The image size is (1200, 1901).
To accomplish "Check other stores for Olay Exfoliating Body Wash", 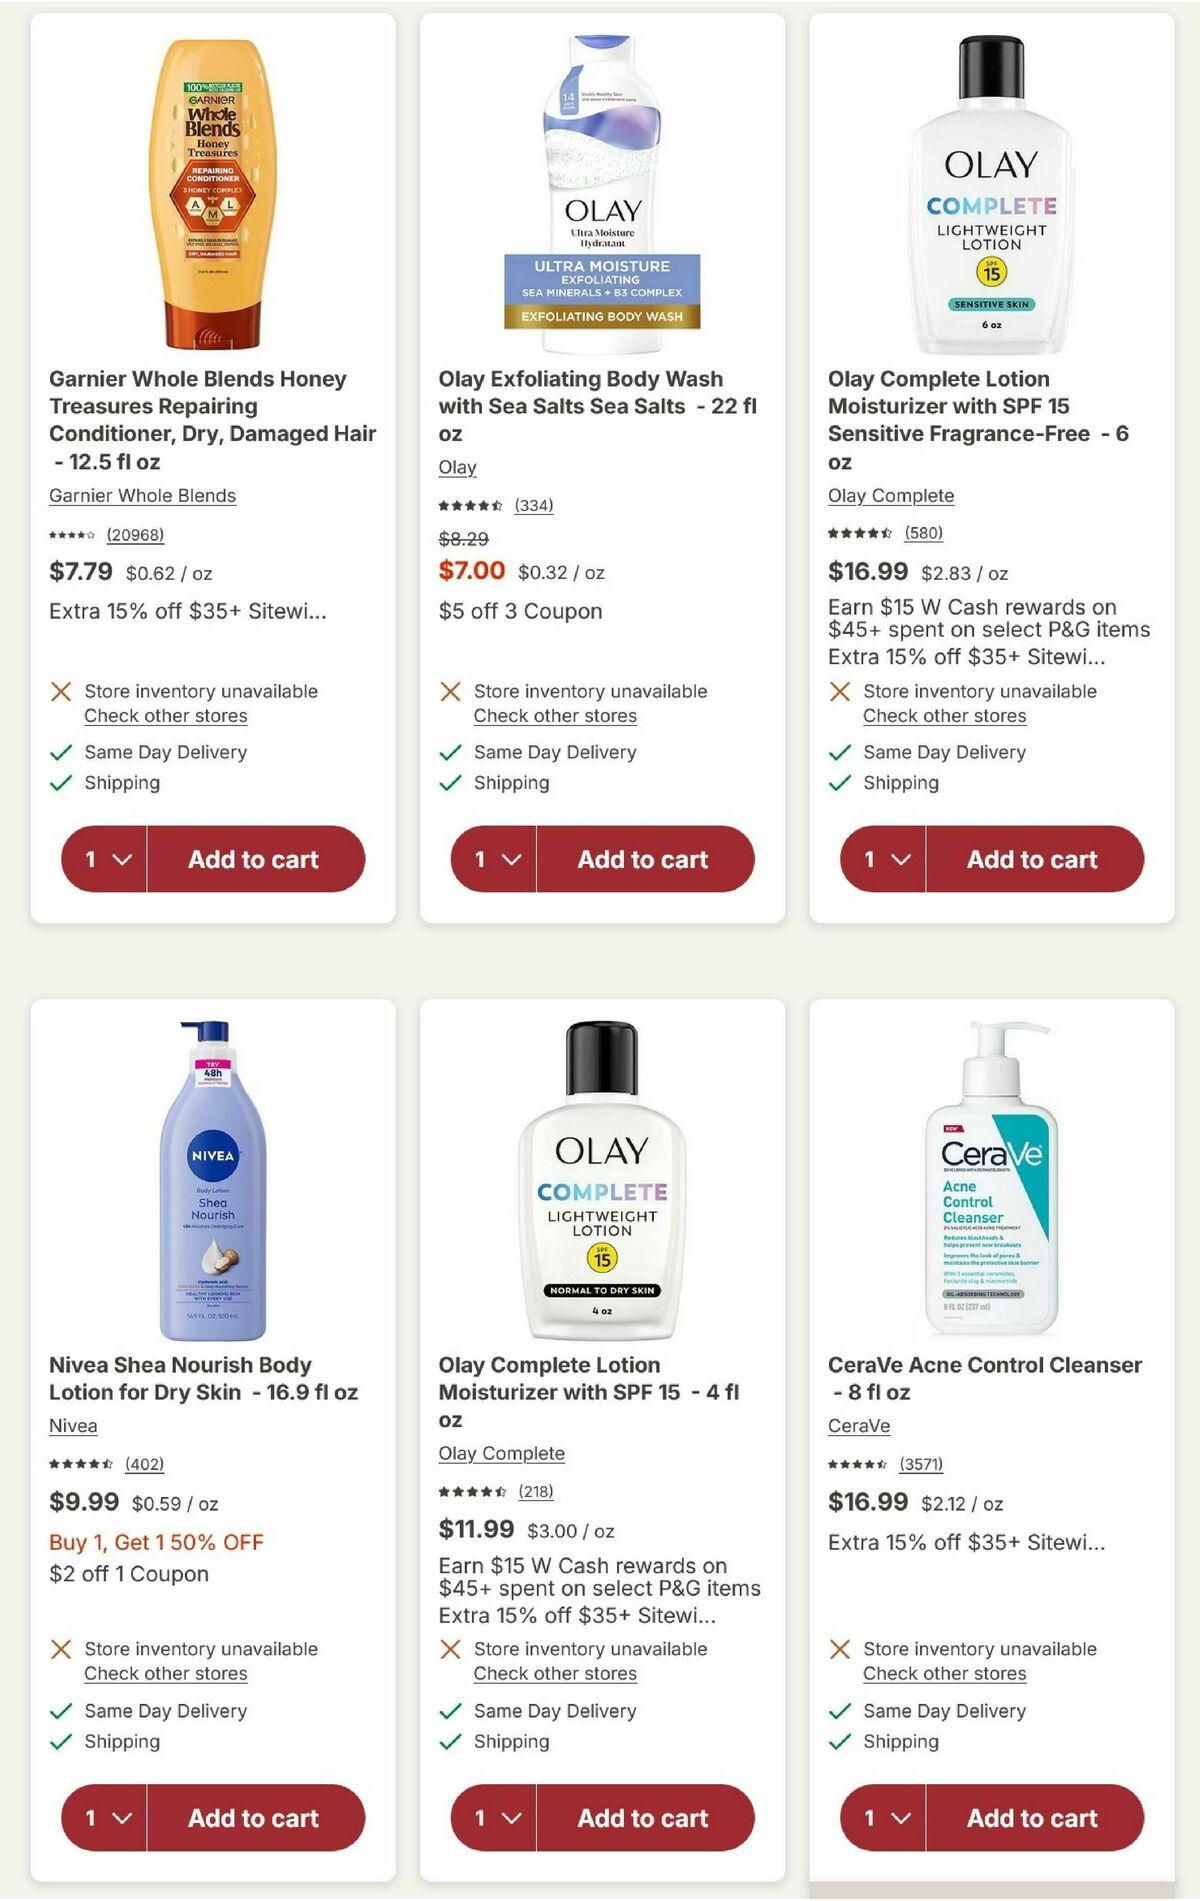I will [x=554, y=716].
